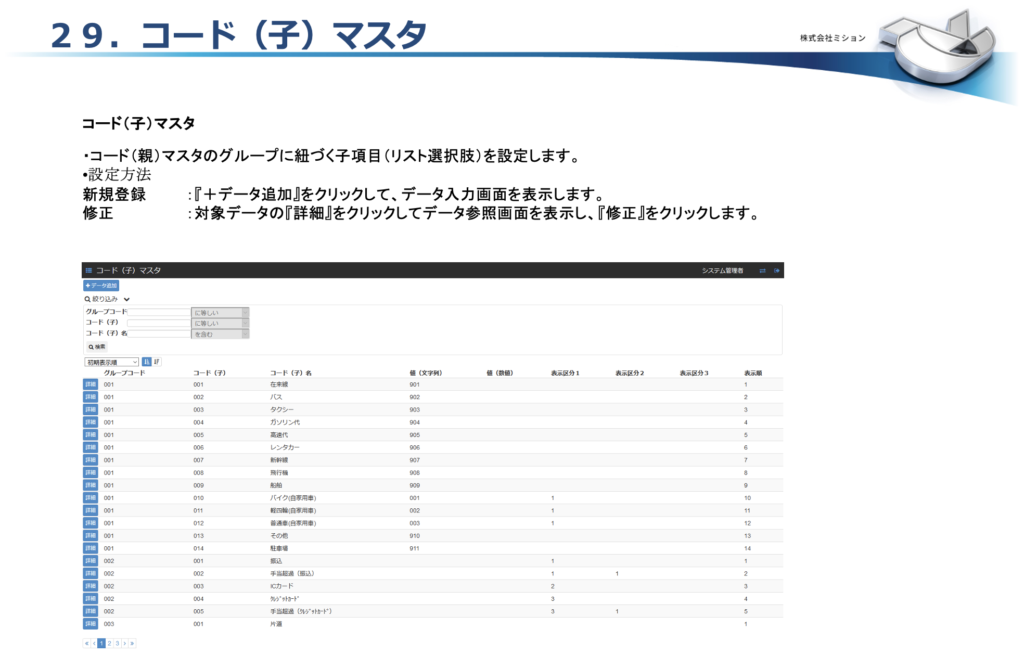Click the 値（文字列） column header
The width and height of the screenshot is (1024, 668).
[x=426, y=373]
